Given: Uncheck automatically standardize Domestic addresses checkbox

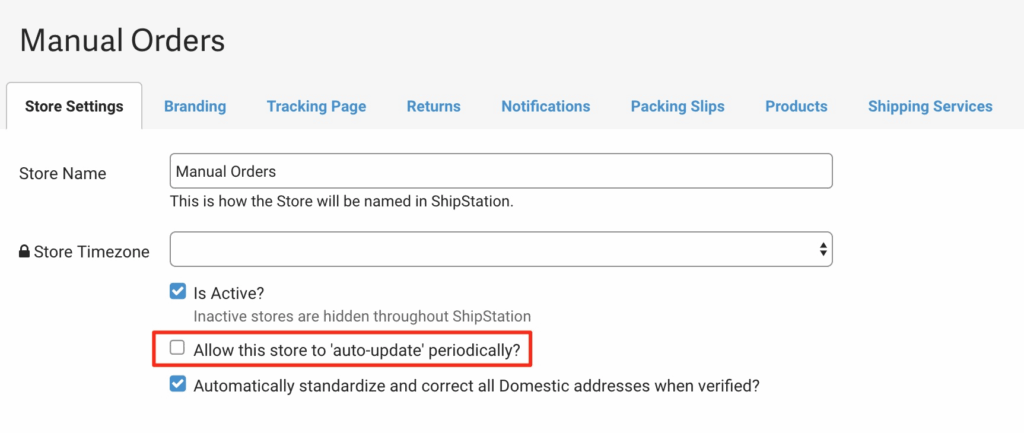Looking at the screenshot, I should click(x=178, y=384).
